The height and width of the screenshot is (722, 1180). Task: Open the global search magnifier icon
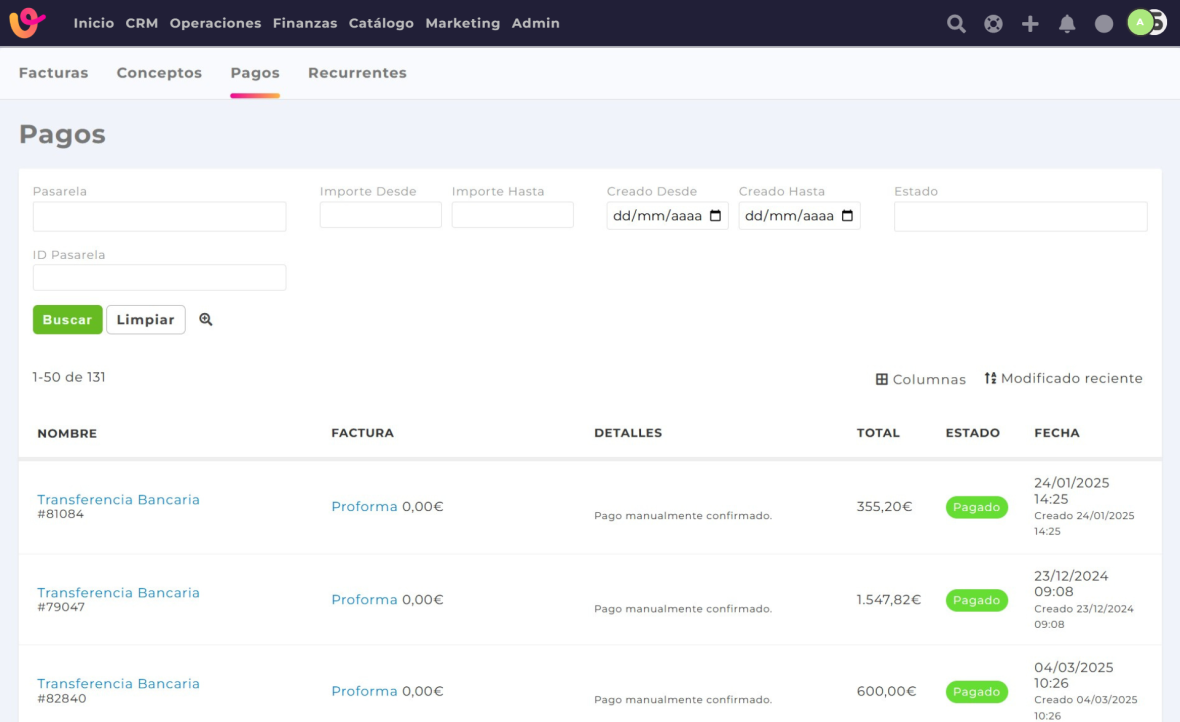pos(956,24)
